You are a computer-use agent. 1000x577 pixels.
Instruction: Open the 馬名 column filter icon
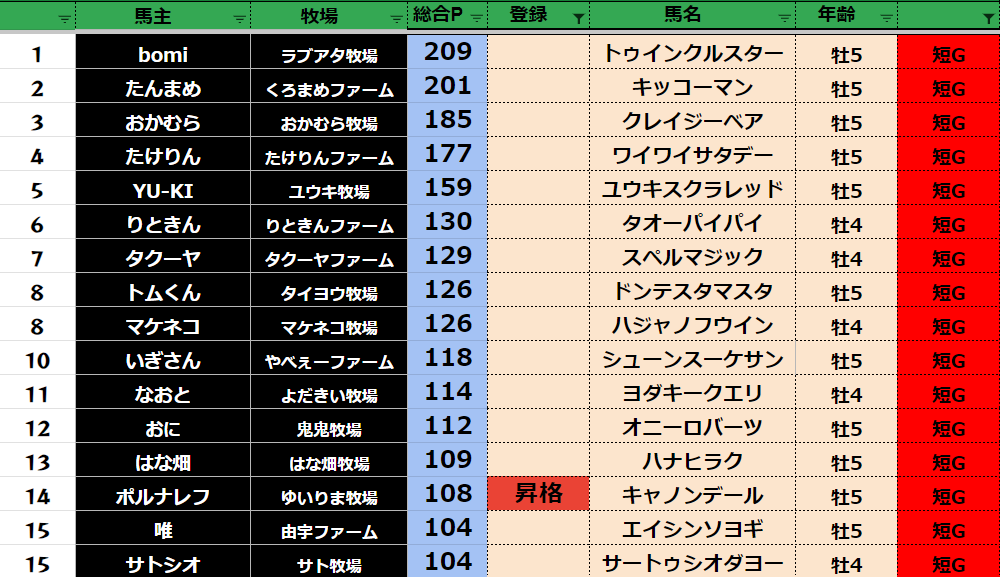click(783, 18)
